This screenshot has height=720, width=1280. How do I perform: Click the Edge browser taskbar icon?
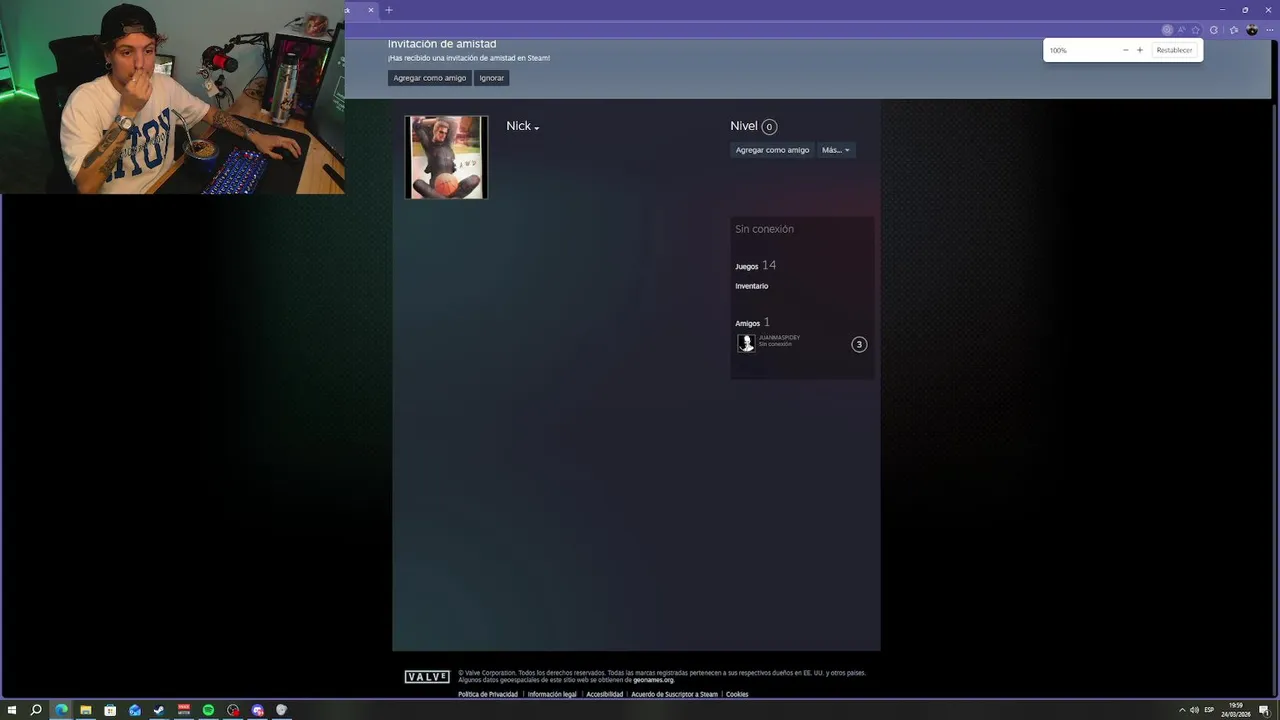pos(61,710)
